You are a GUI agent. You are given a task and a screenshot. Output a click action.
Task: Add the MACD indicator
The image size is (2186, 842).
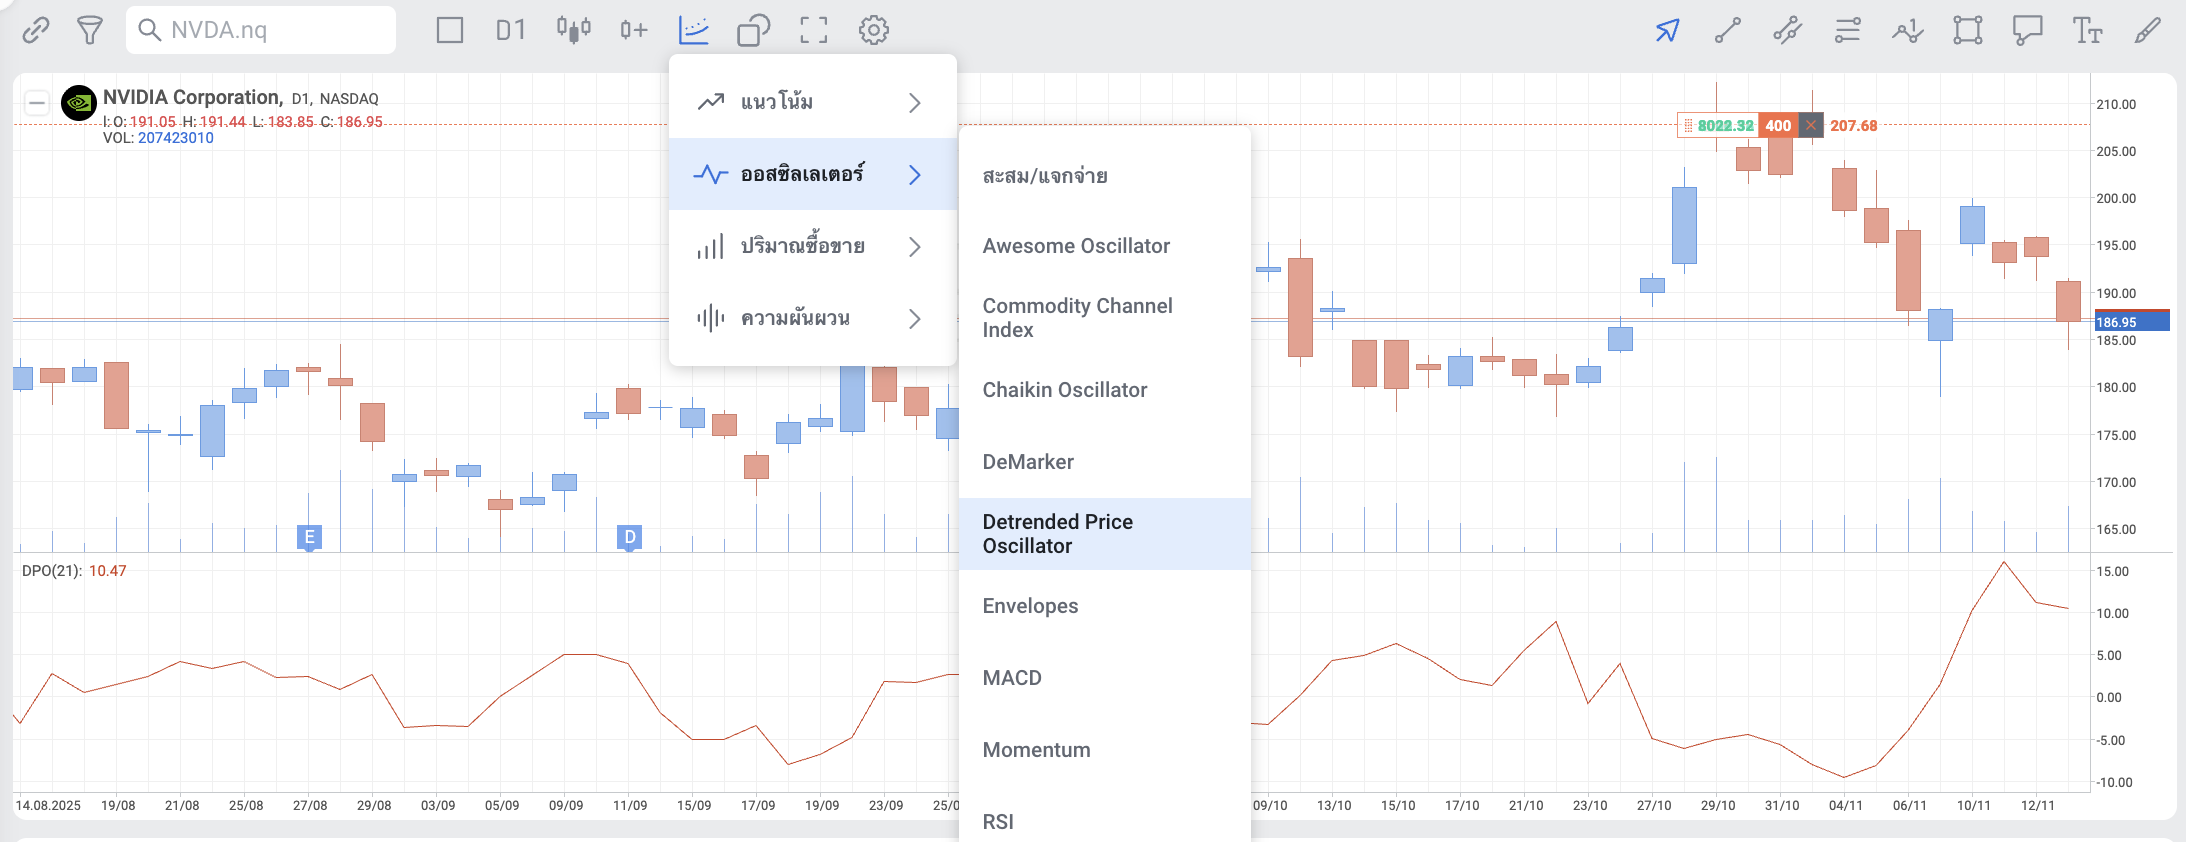coord(1105,678)
